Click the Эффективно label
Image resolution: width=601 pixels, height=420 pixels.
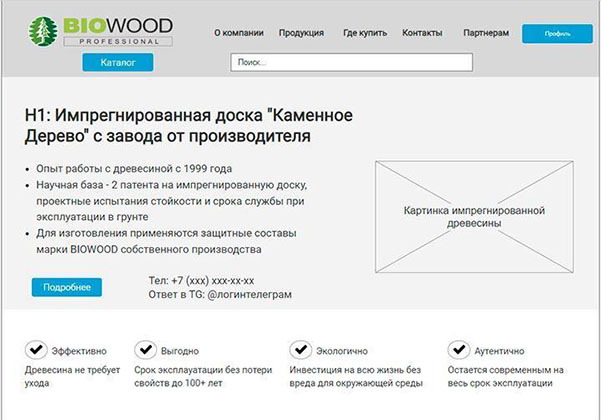(x=79, y=351)
